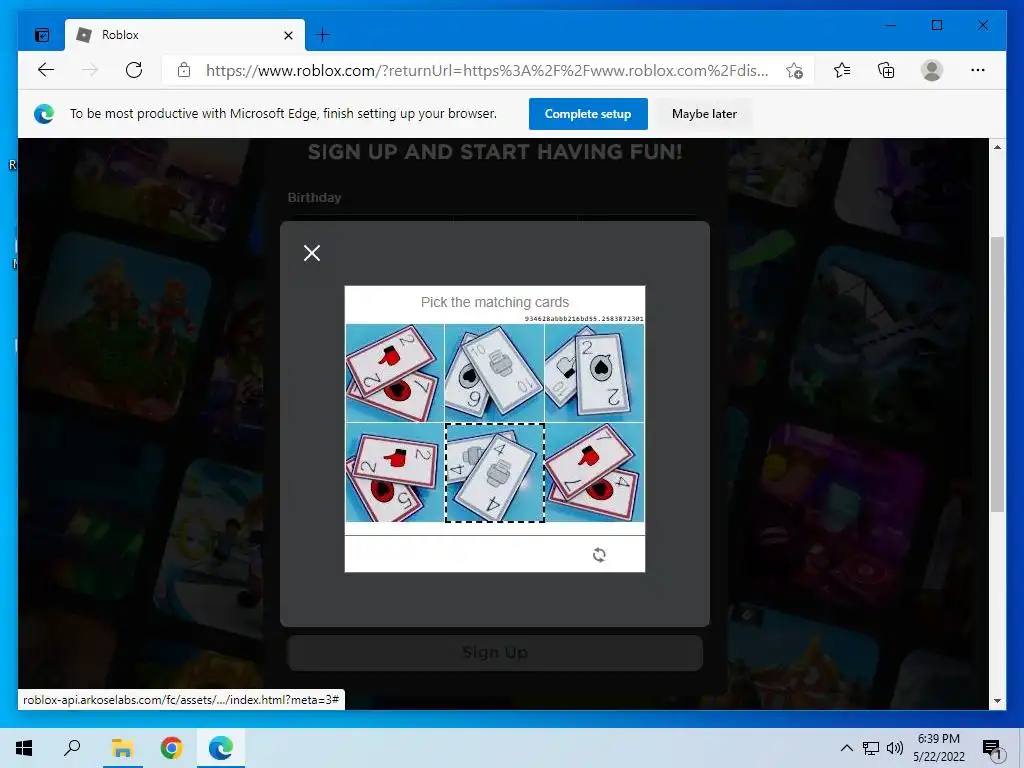Viewport: 1024px width, 768px height.
Task: Click the scroll up arrow on page scrollbar
Action: coord(997,147)
